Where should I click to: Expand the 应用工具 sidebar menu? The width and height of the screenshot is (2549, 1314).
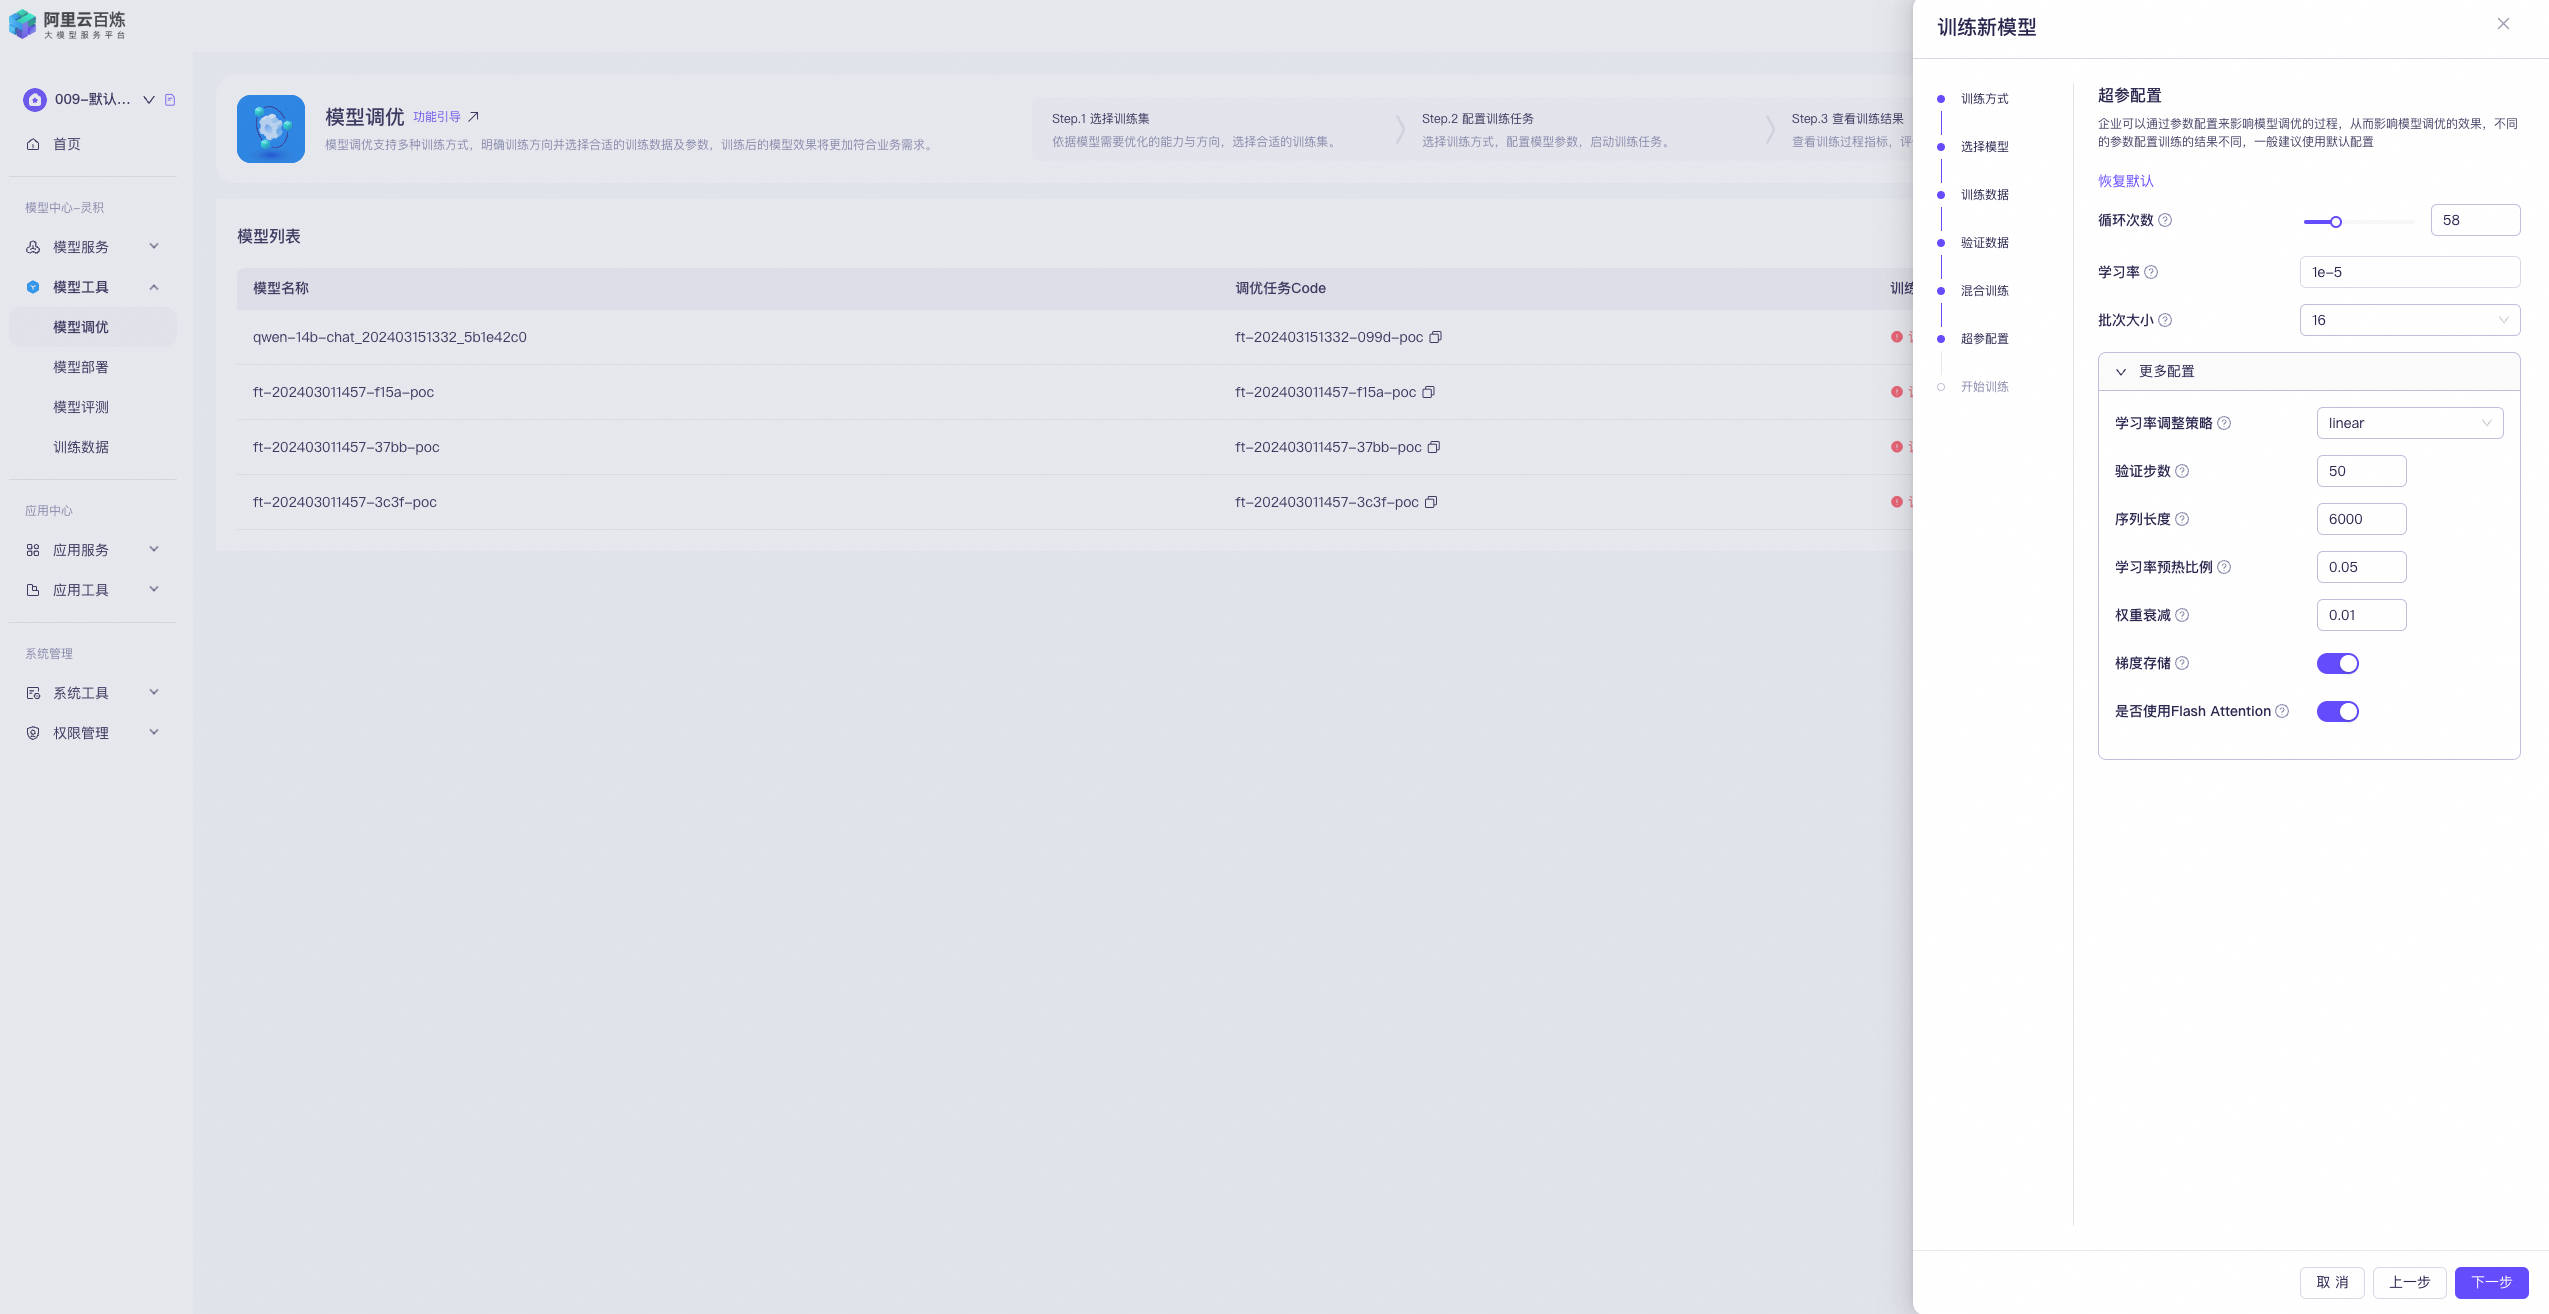click(154, 589)
